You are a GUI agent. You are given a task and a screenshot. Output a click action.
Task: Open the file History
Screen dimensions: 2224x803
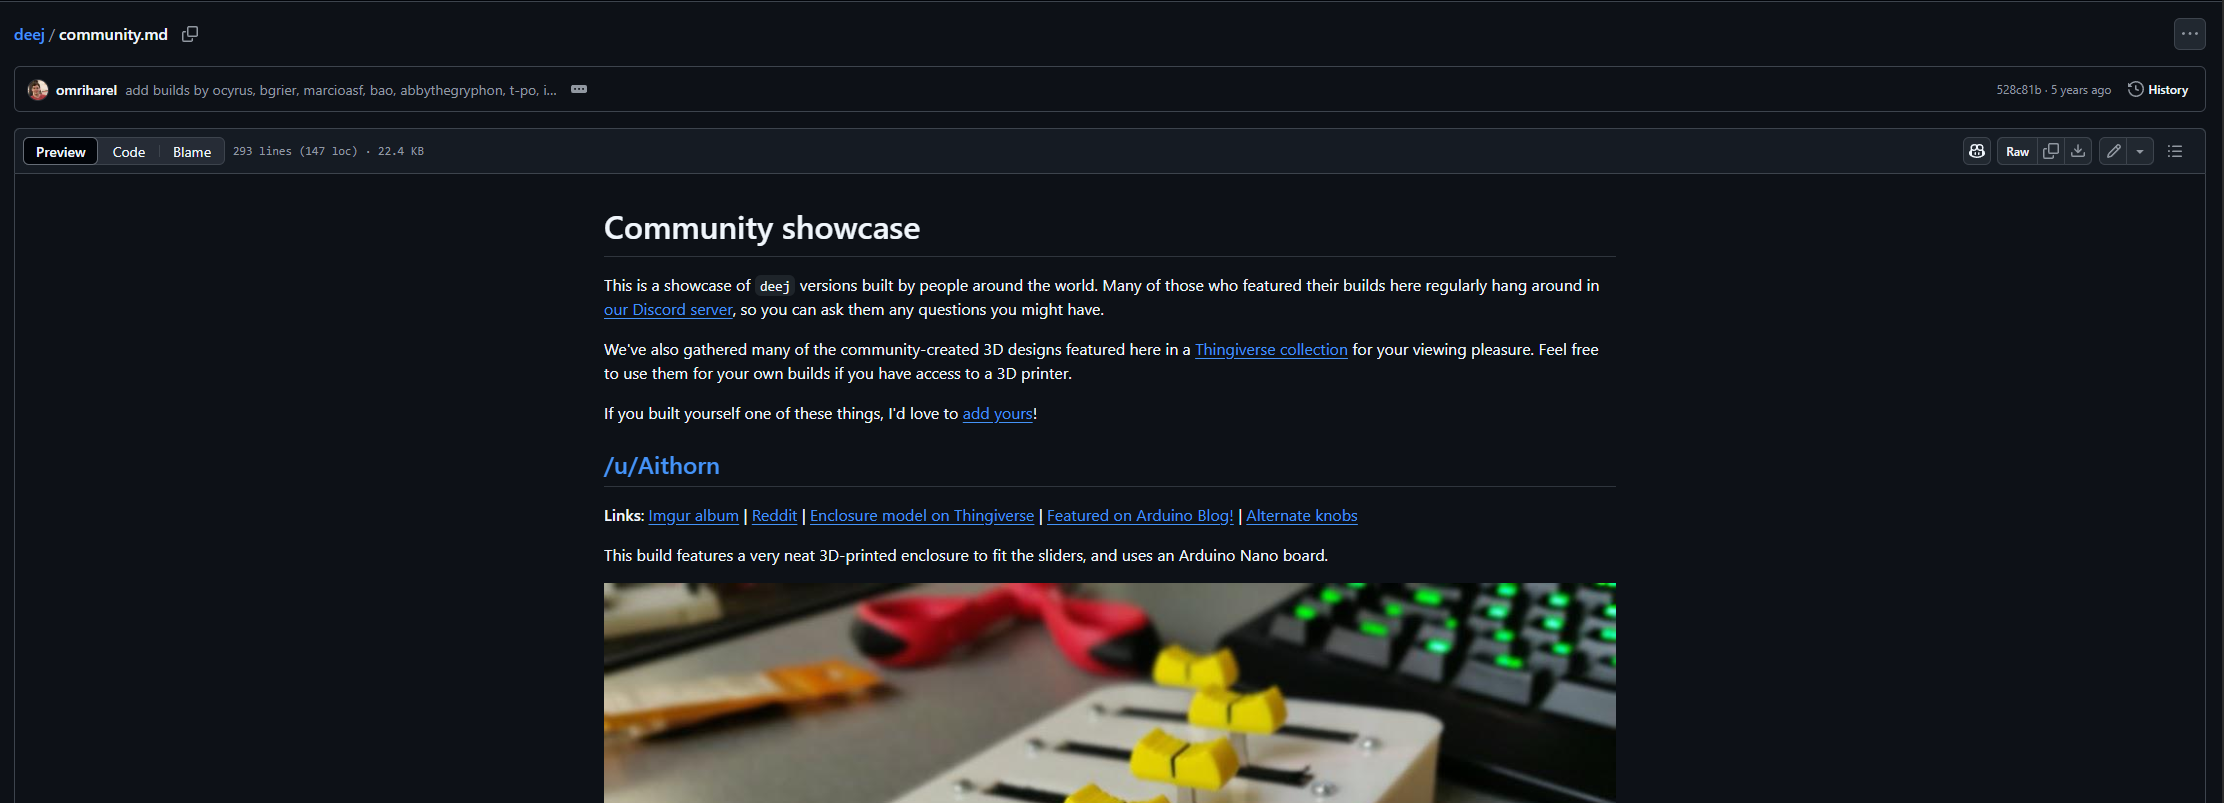pyautogui.click(x=2158, y=90)
